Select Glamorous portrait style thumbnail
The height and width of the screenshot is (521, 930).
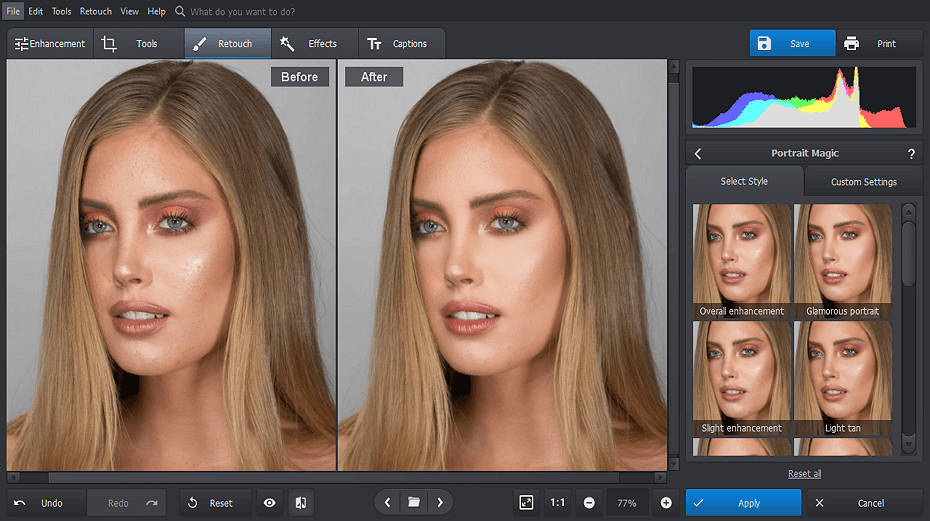[x=843, y=260]
